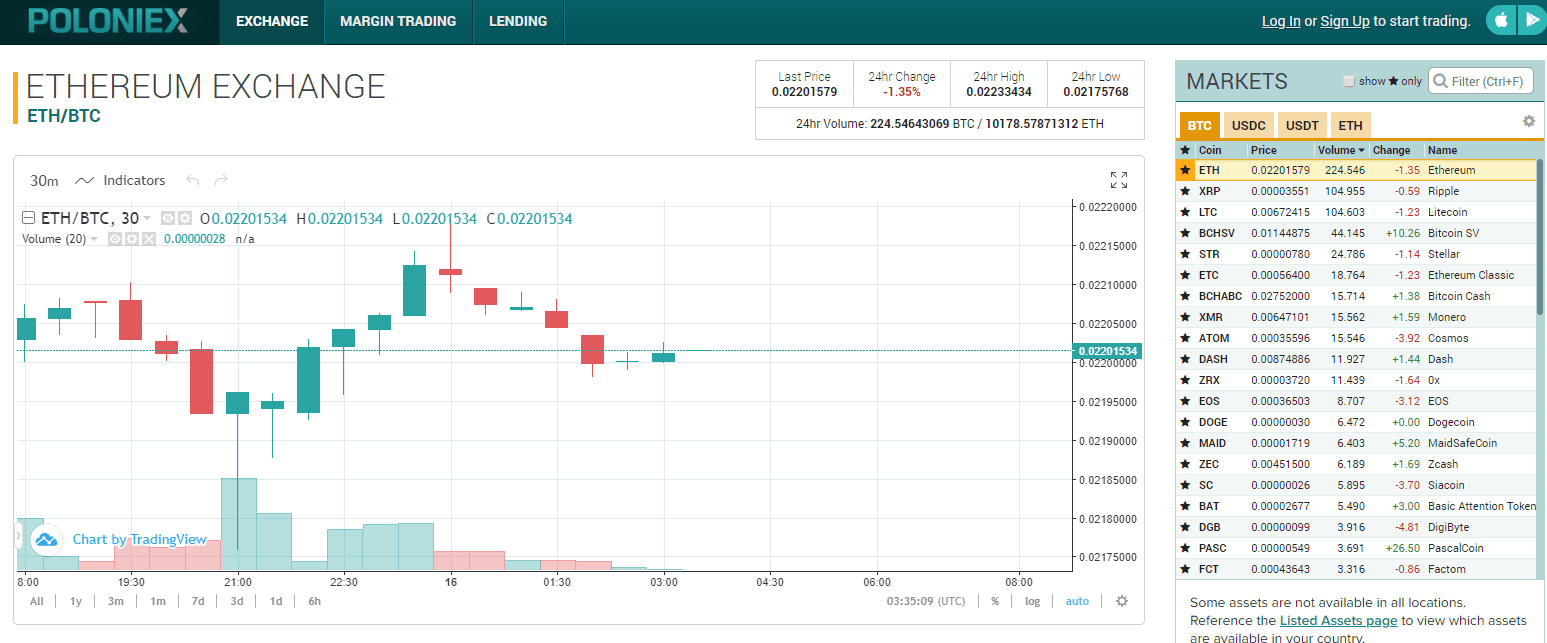
Task: Click the star next to XMR
Action: point(1185,317)
